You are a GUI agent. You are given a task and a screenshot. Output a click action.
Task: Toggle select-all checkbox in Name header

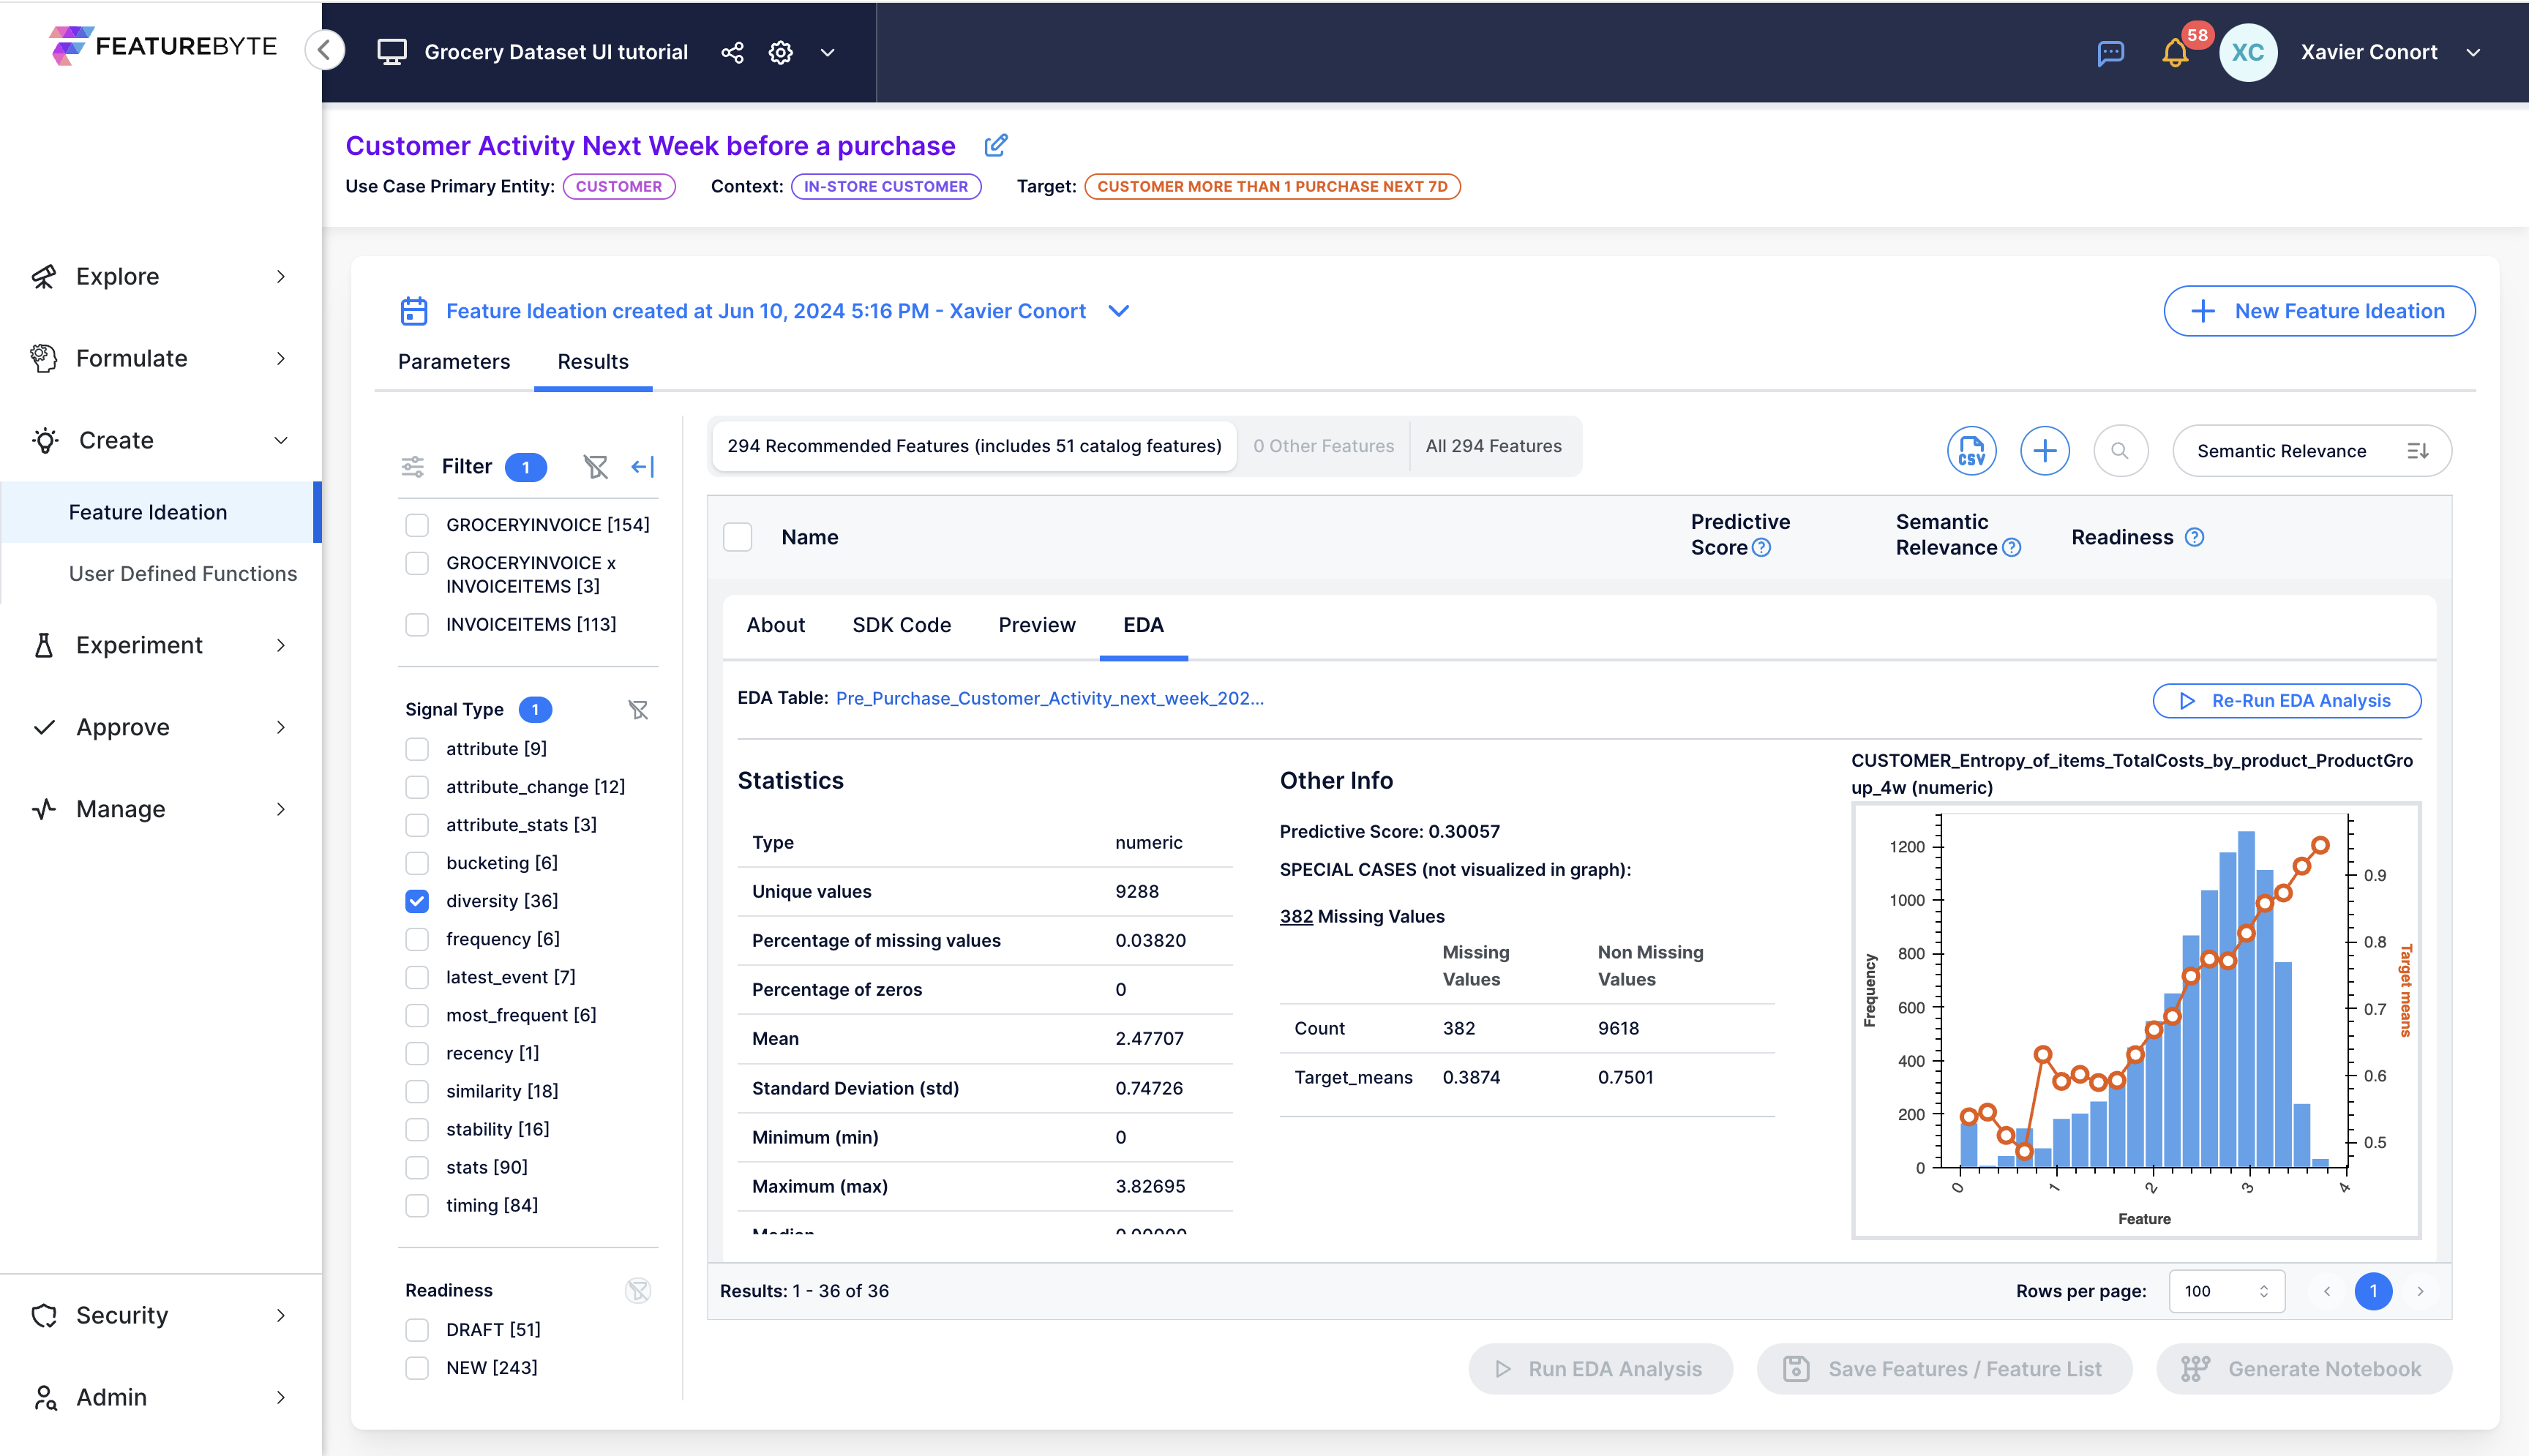pyautogui.click(x=737, y=537)
